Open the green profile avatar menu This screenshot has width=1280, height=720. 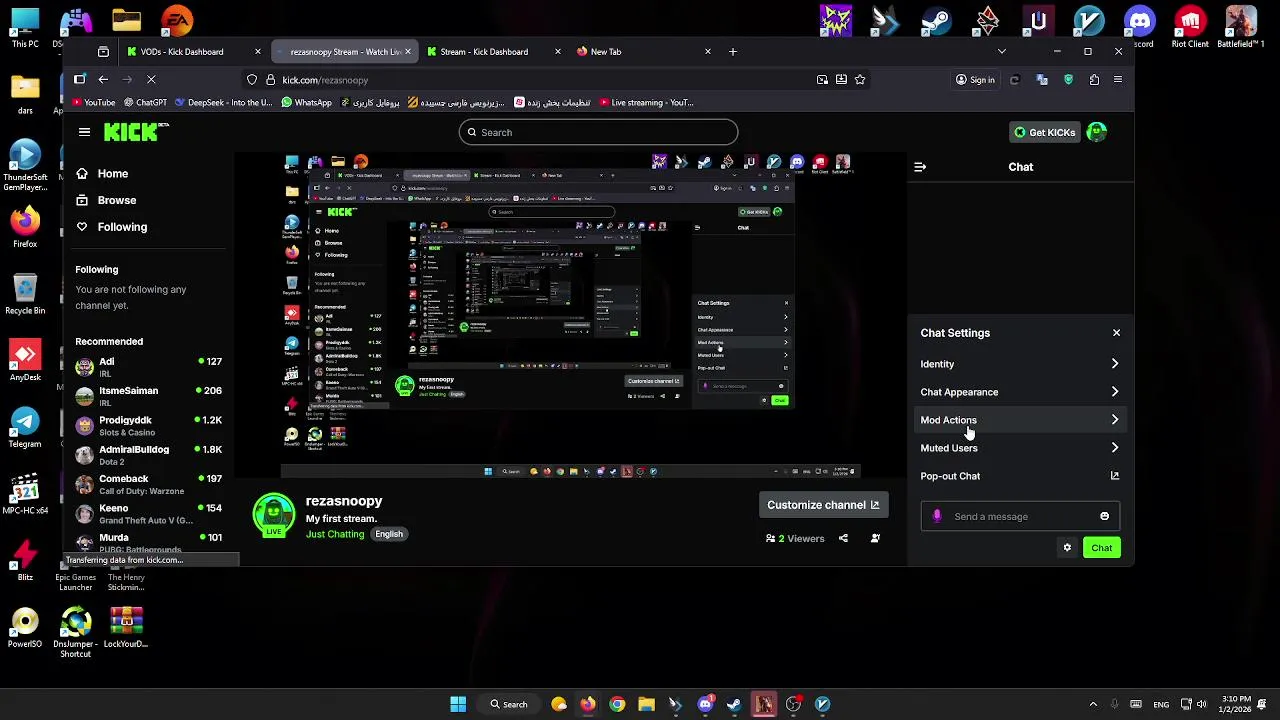1097,132
